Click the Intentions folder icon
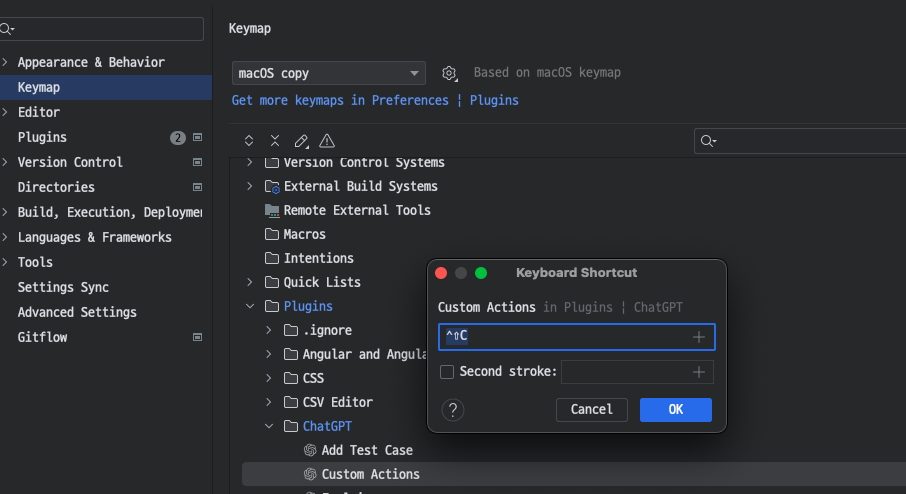This screenshot has height=494, width=906. (272, 258)
